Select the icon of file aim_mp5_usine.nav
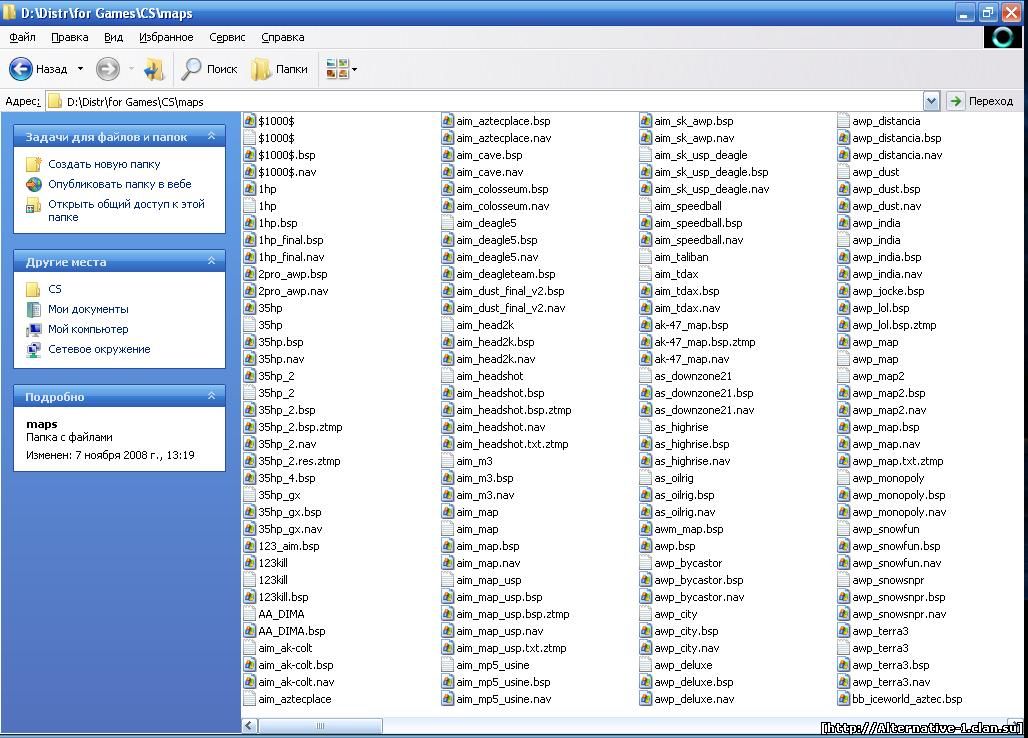 [448, 699]
